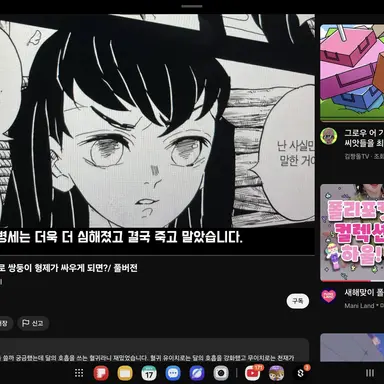The image size is (384, 384).
Task: Open the black app with notification badge
Action: 301,373
